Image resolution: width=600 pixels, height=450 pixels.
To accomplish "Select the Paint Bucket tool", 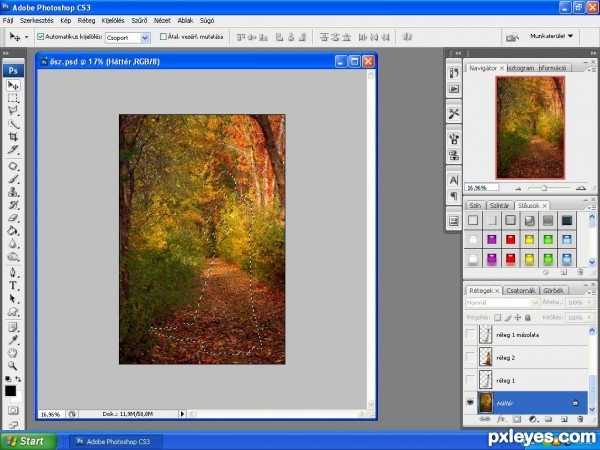I will point(13,231).
